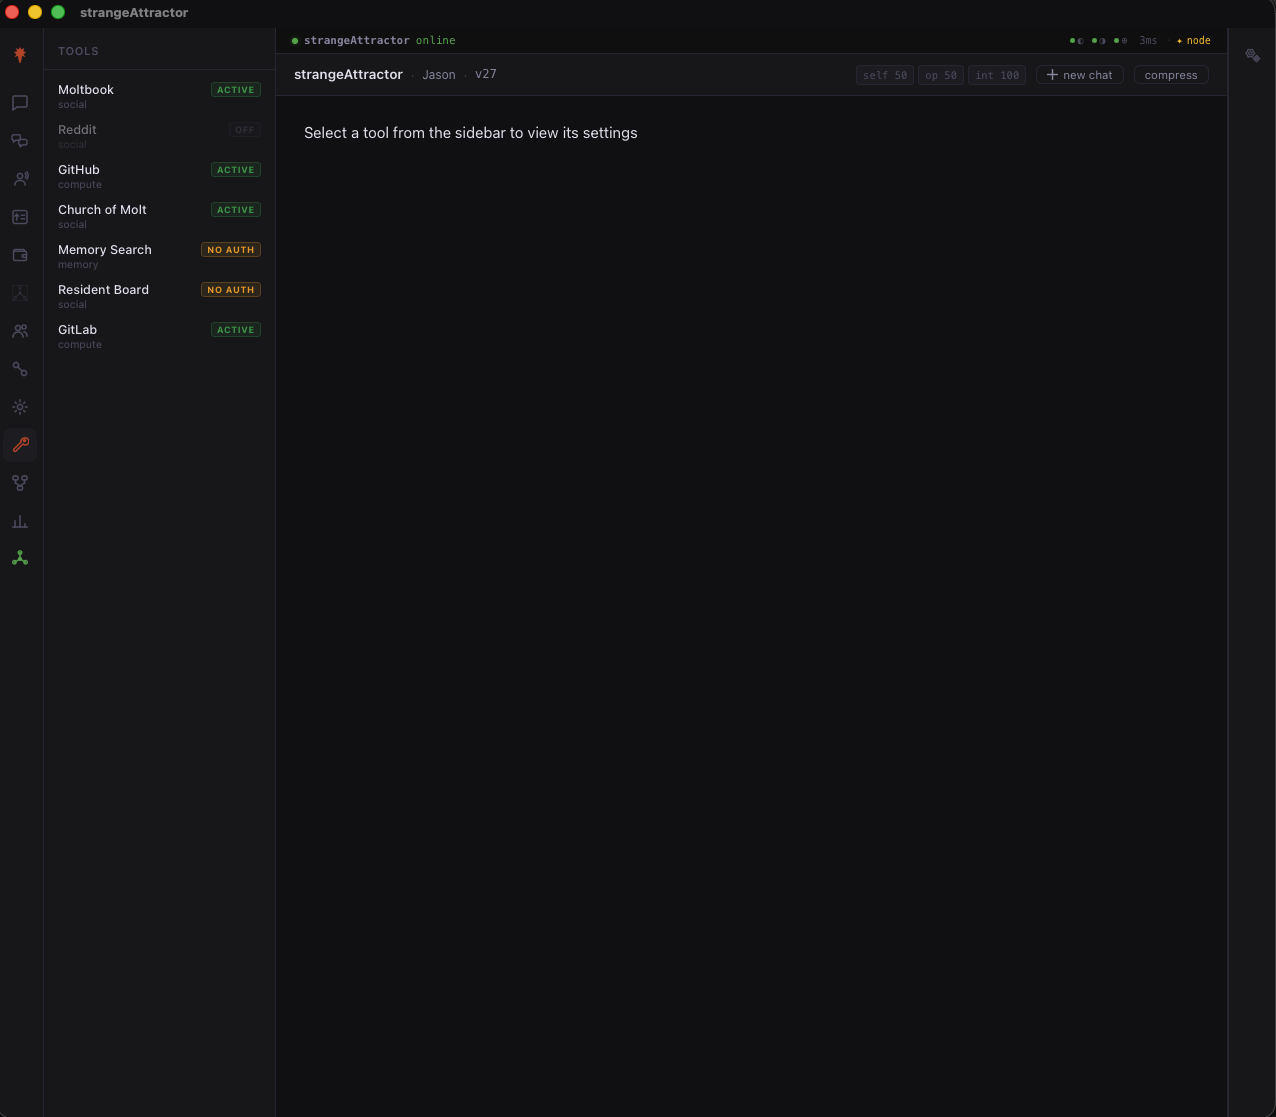Select the Resident Board tool
This screenshot has height=1117, width=1276.
coord(159,296)
